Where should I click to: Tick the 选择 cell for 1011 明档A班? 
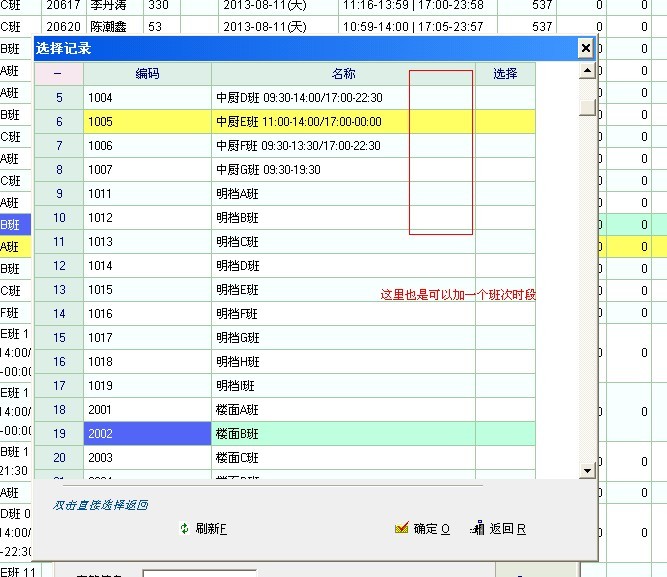[x=505, y=194]
